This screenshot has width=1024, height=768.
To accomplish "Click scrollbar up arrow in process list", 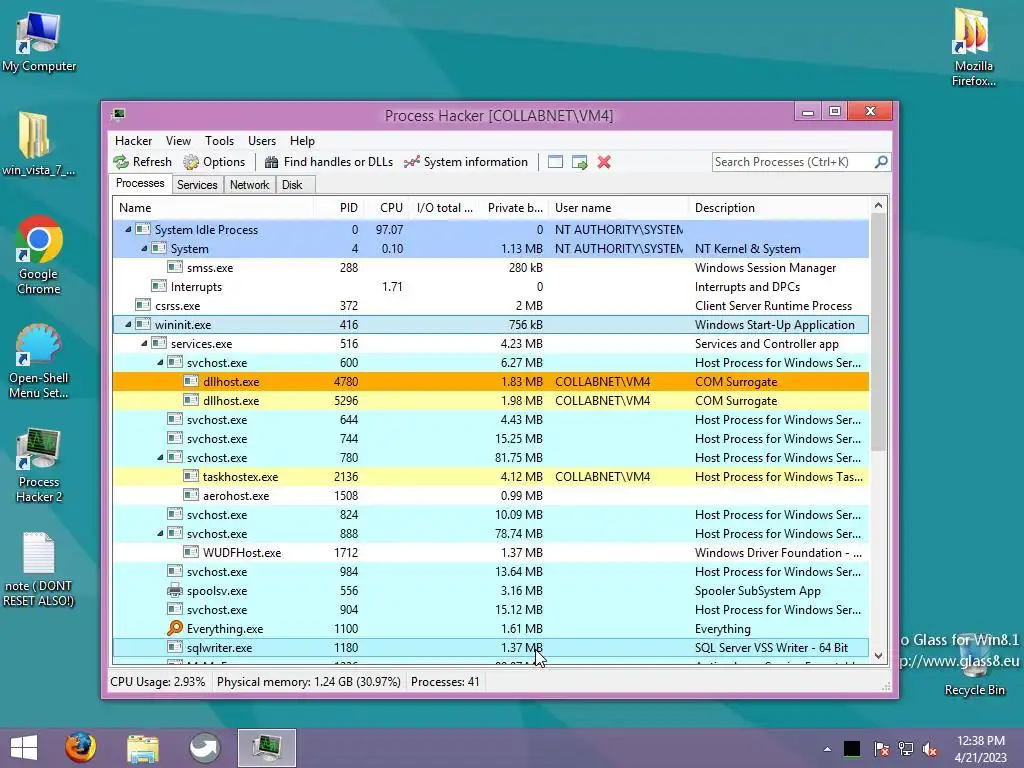I will pyautogui.click(x=878, y=206).
